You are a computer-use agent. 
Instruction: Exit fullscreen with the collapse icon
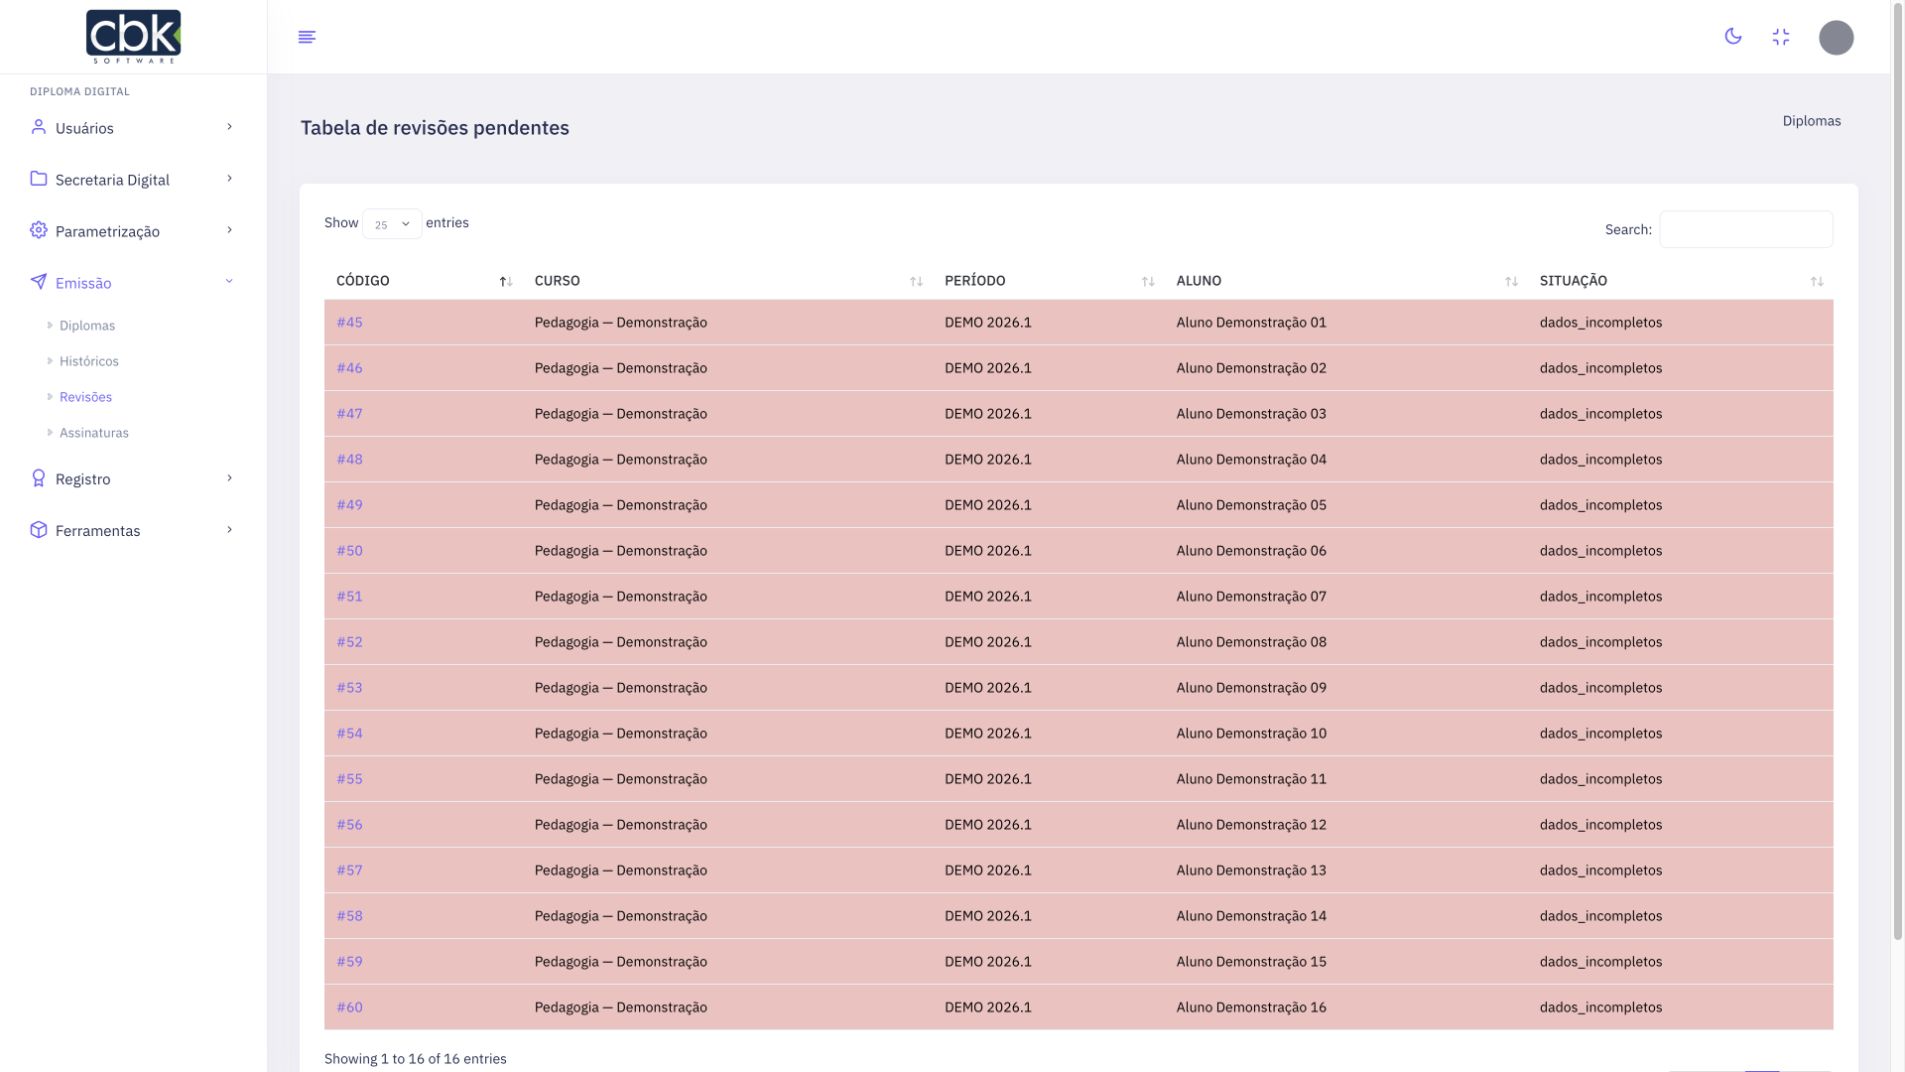(1781, 37)
